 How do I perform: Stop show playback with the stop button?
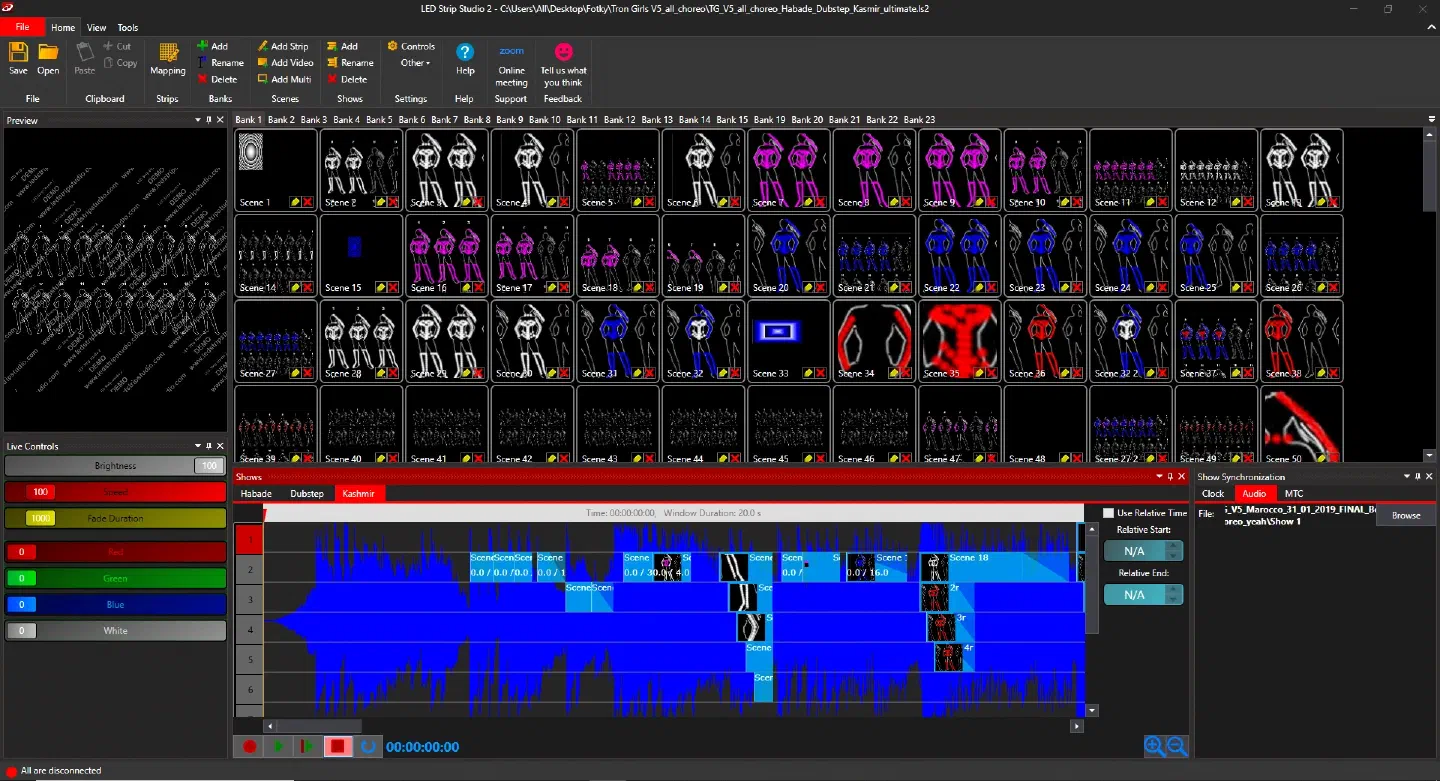(x=338, y=747)
